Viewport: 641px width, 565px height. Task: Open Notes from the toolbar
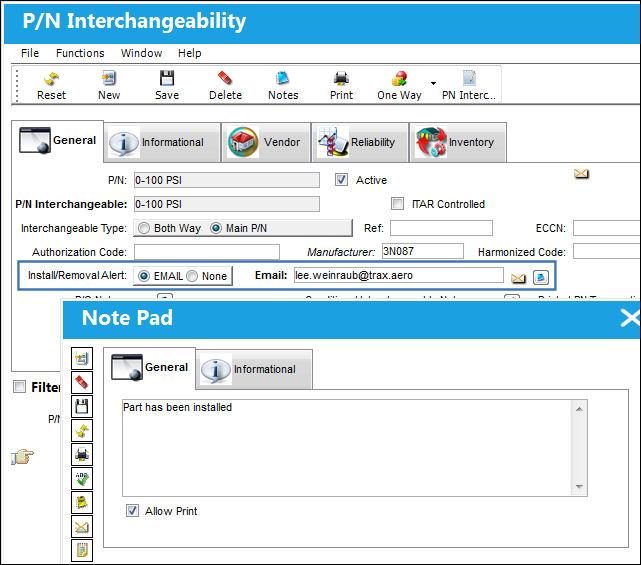tap(283, 85)
